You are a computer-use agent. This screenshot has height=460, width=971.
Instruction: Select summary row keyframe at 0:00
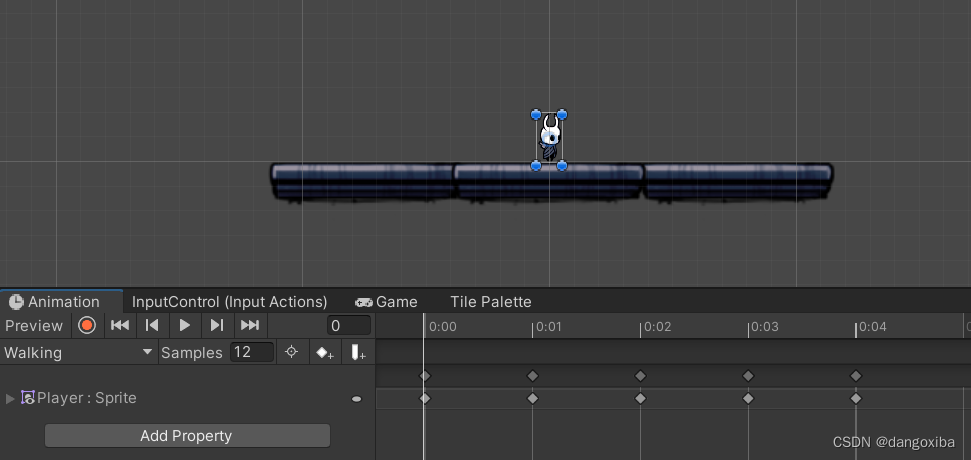tap(425, 376)
